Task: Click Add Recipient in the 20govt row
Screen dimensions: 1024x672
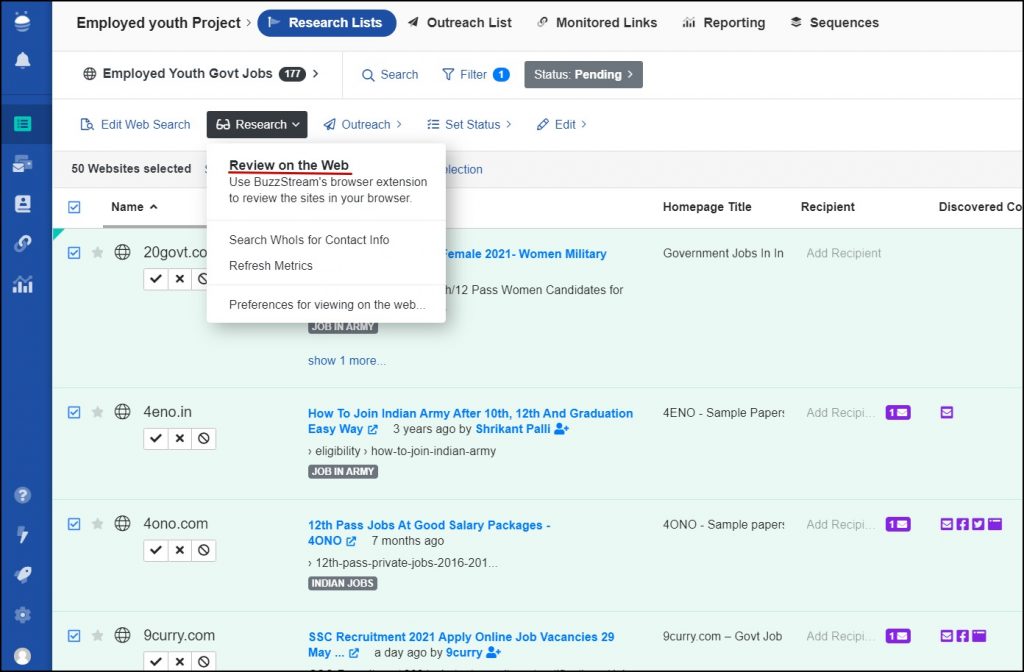Action: coord(843,253)
